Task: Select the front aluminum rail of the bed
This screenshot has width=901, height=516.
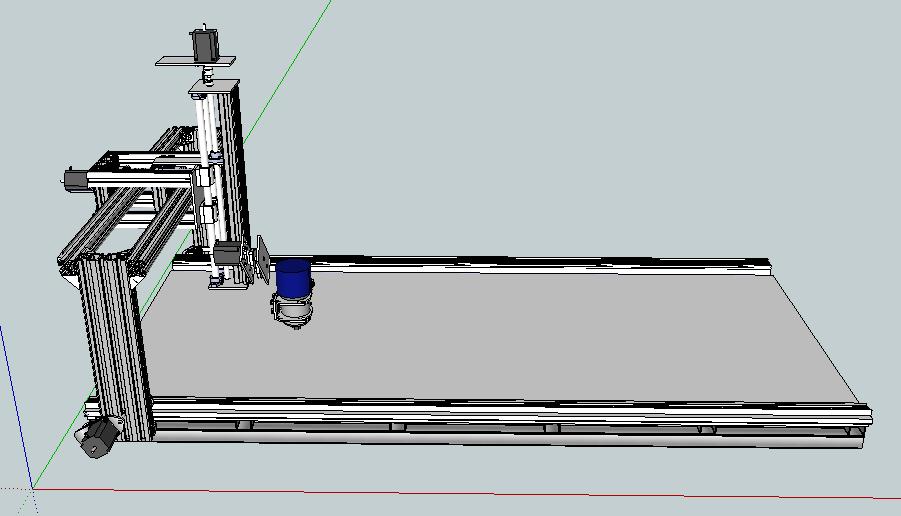Action: (500, 410)
